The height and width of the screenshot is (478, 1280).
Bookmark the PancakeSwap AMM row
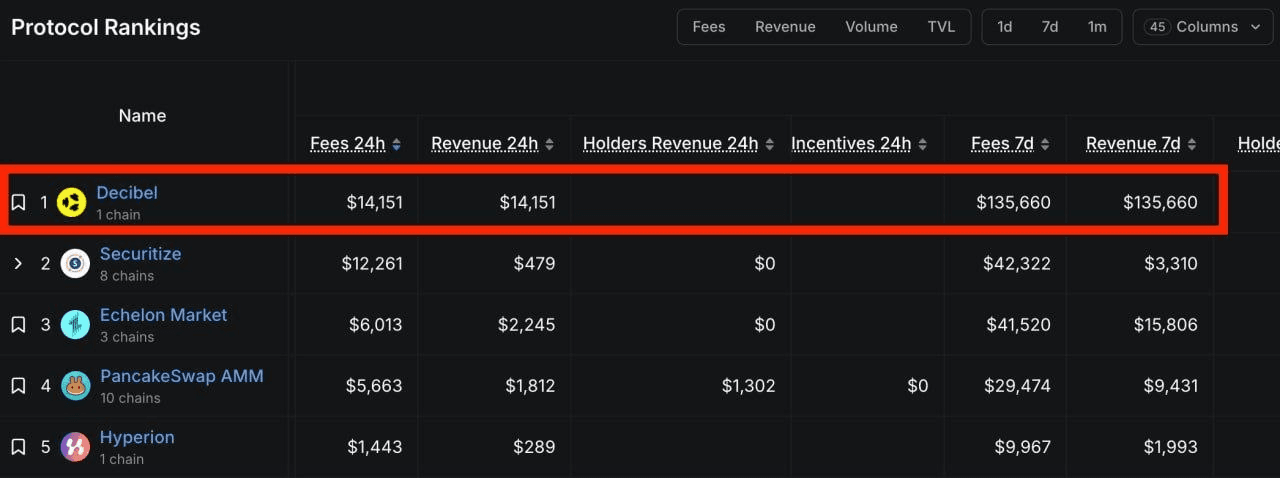point(18,386)
